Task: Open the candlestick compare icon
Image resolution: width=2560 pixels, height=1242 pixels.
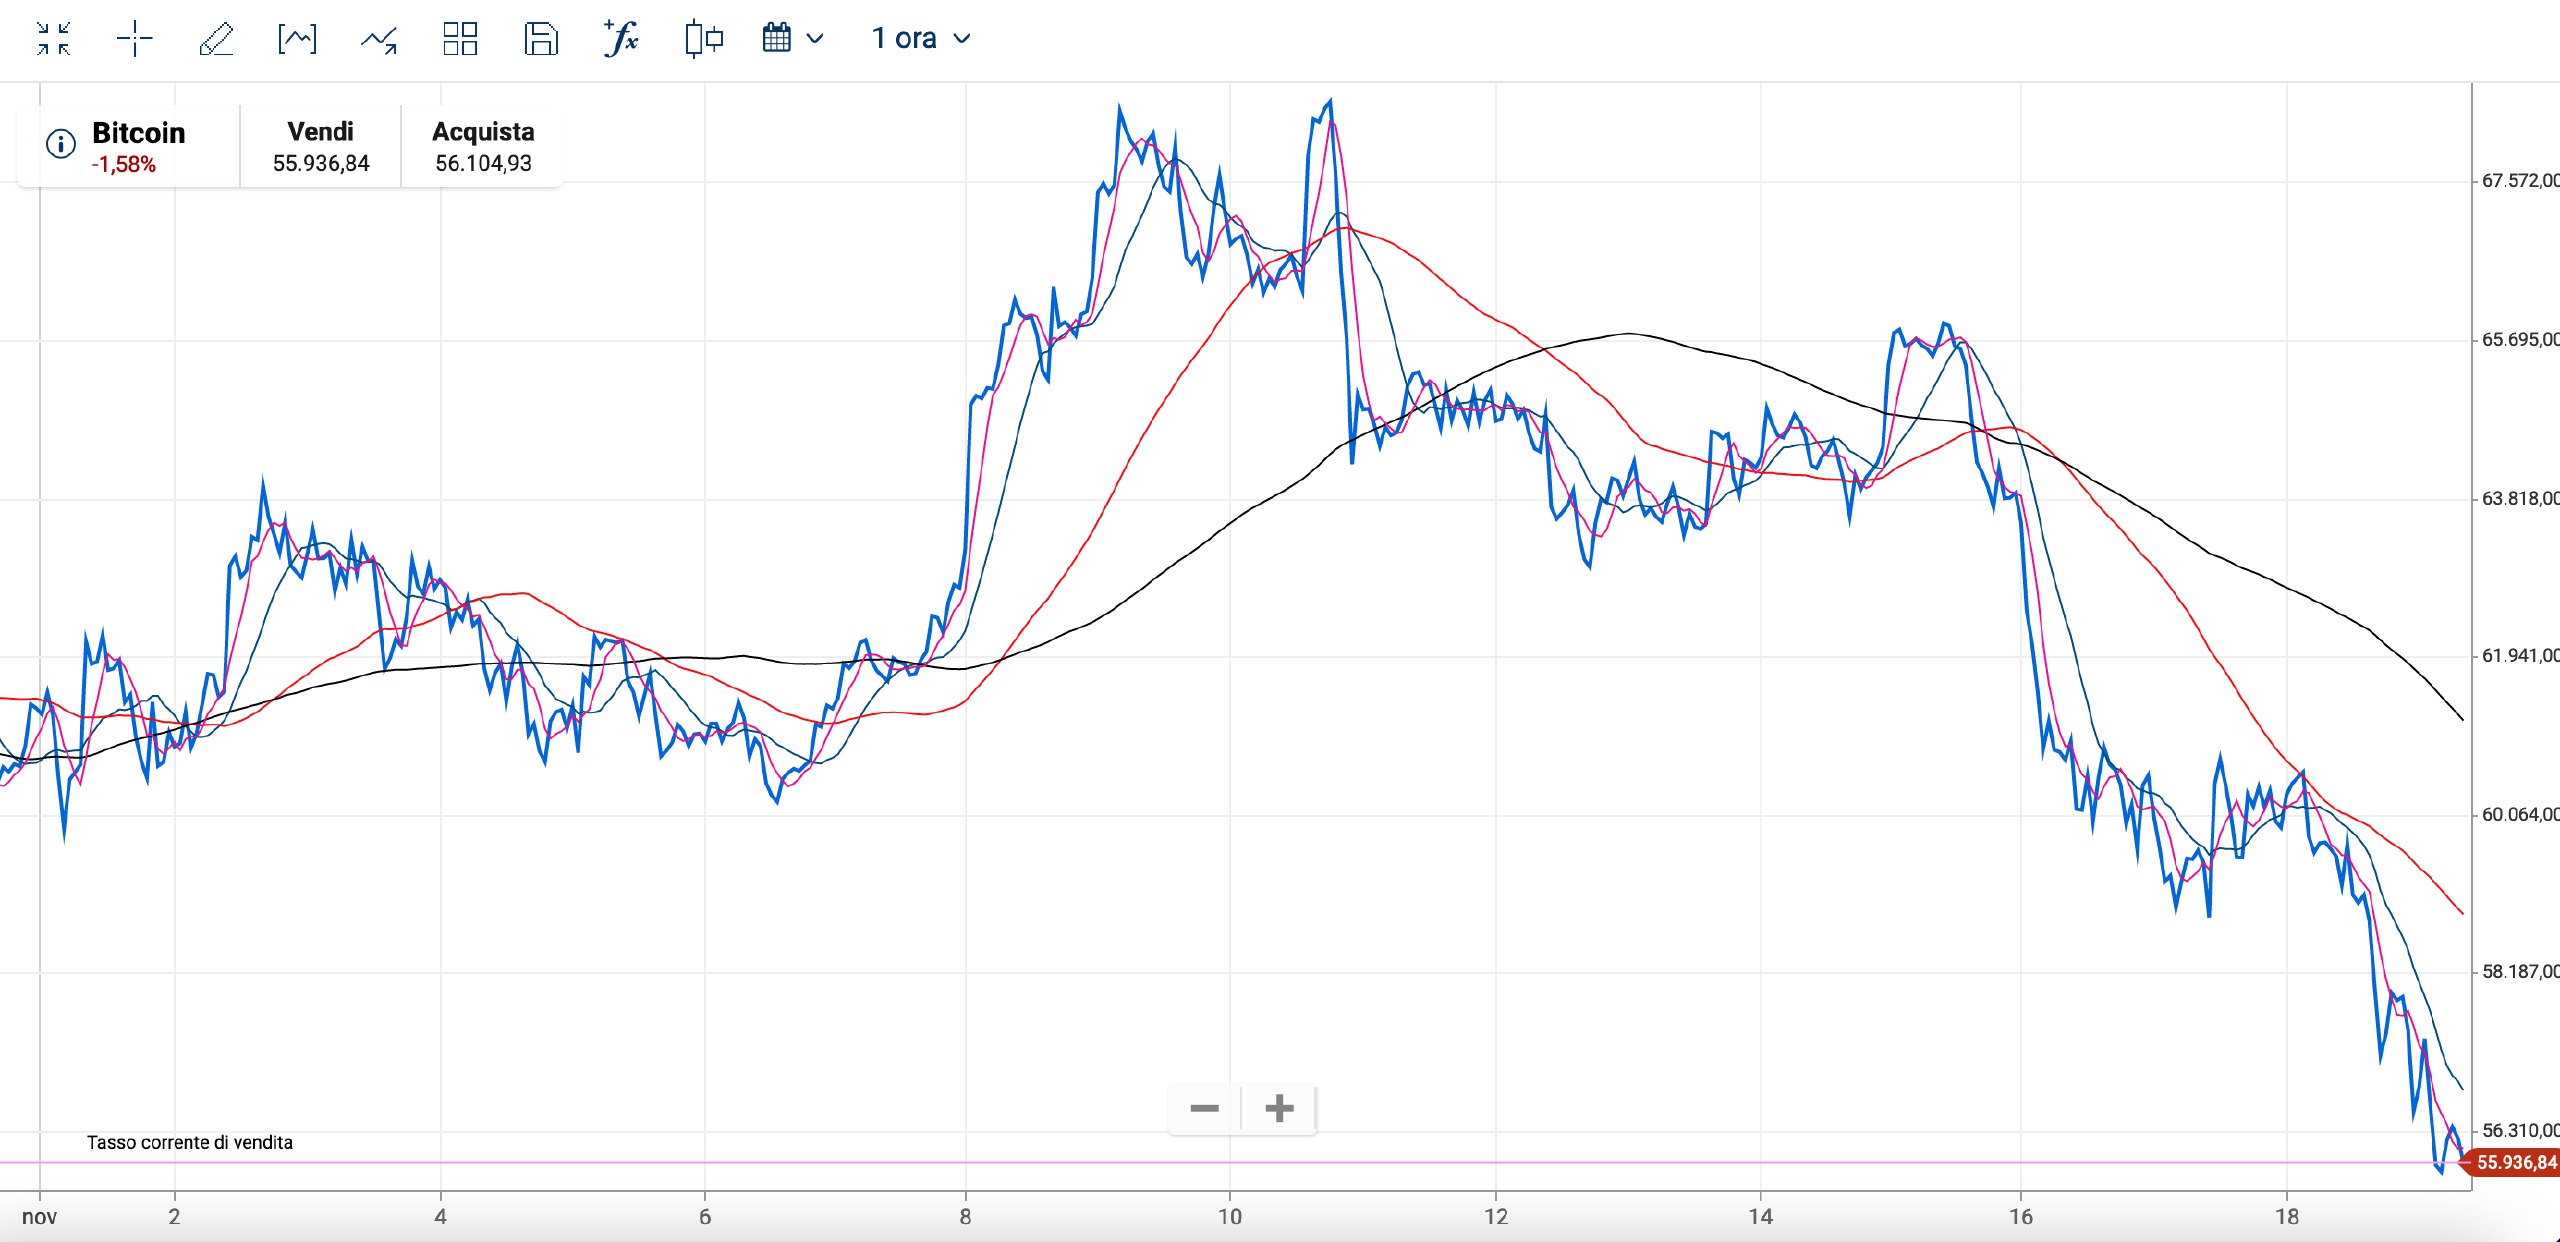Action: tap(704, 39)
